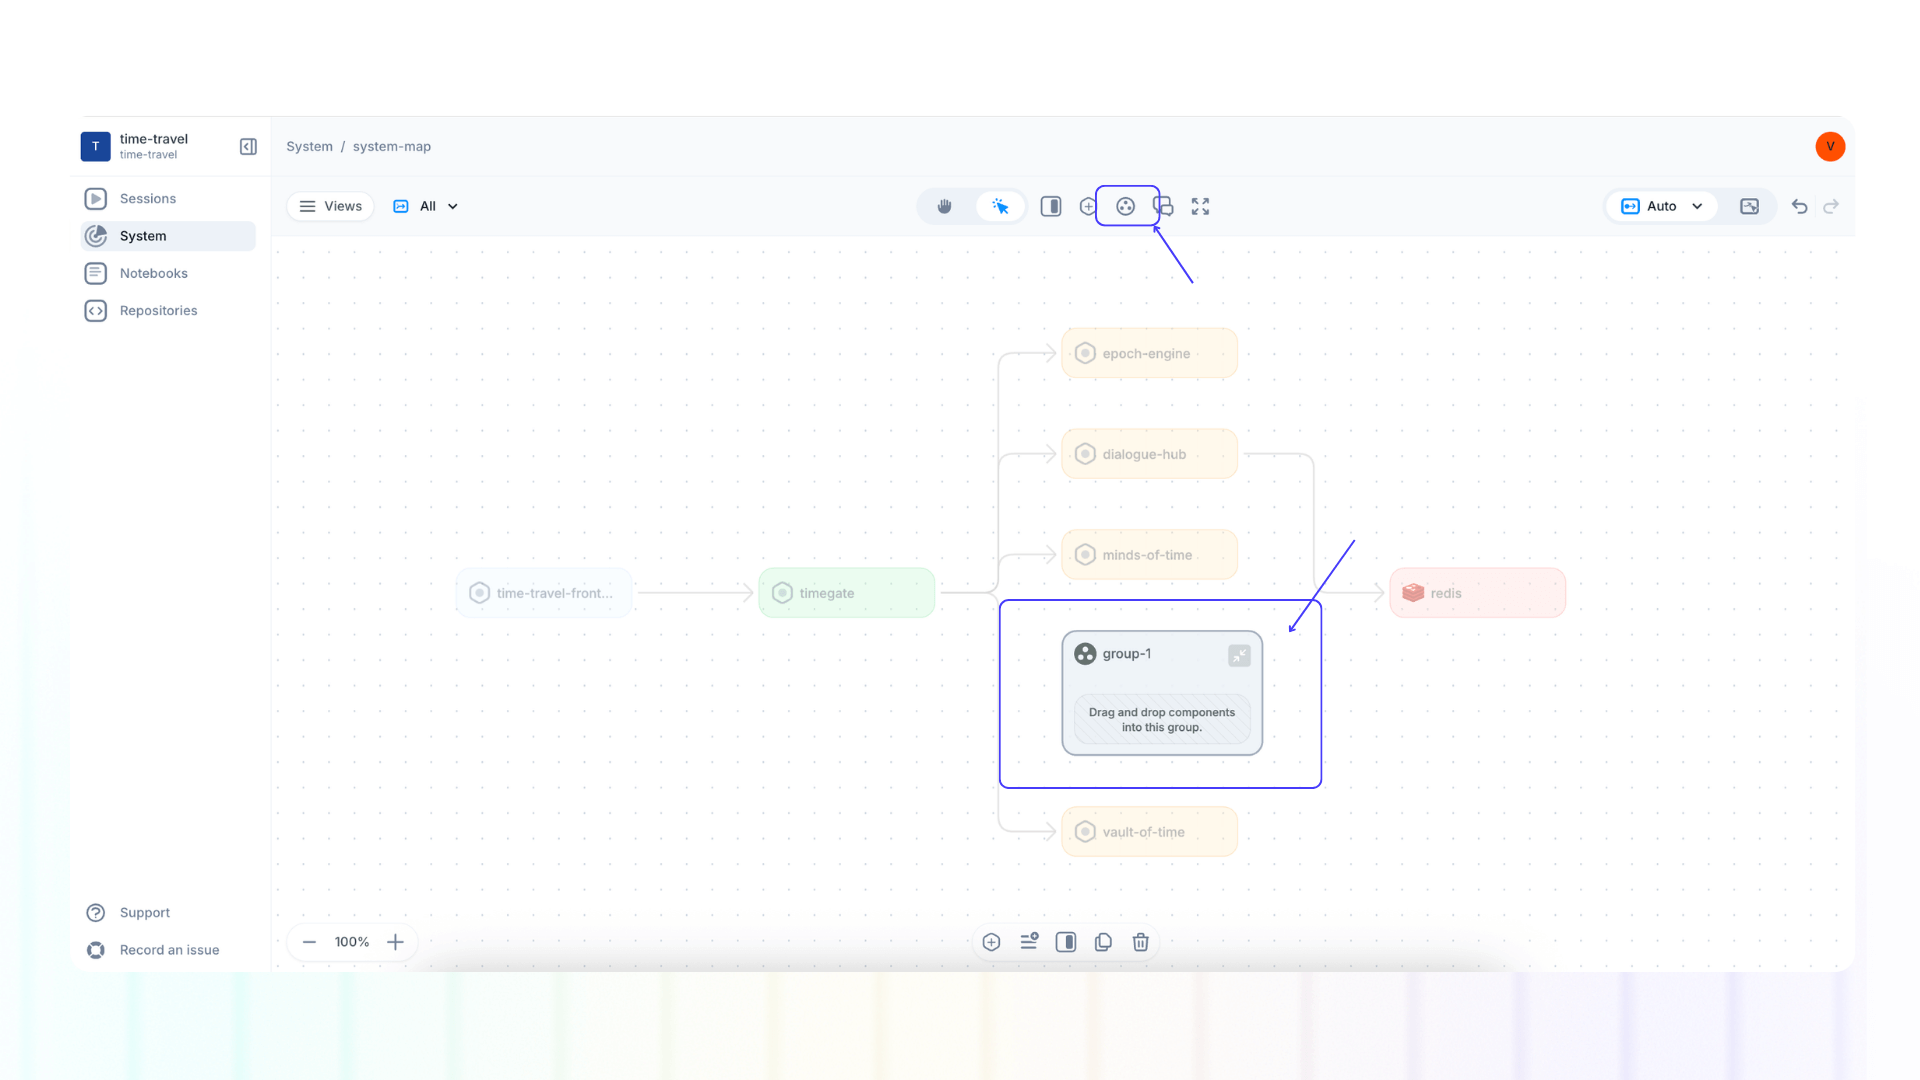Viewport: 1920px width, 1080px height.
Task: Add a new component with the hexagon plus icon
Action: tap(1088, 206)
